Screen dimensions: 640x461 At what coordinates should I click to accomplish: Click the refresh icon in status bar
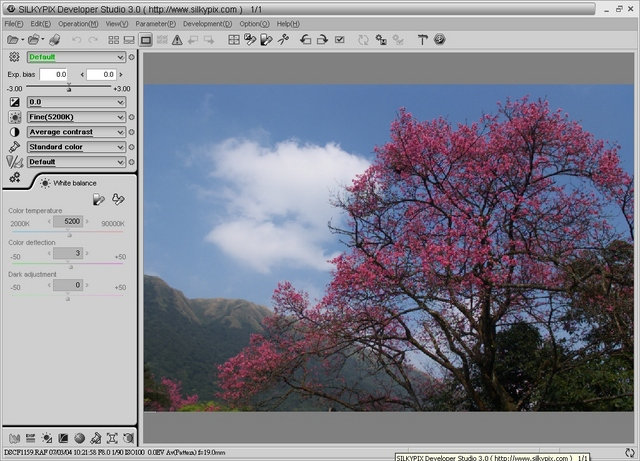tap(630, 452)
